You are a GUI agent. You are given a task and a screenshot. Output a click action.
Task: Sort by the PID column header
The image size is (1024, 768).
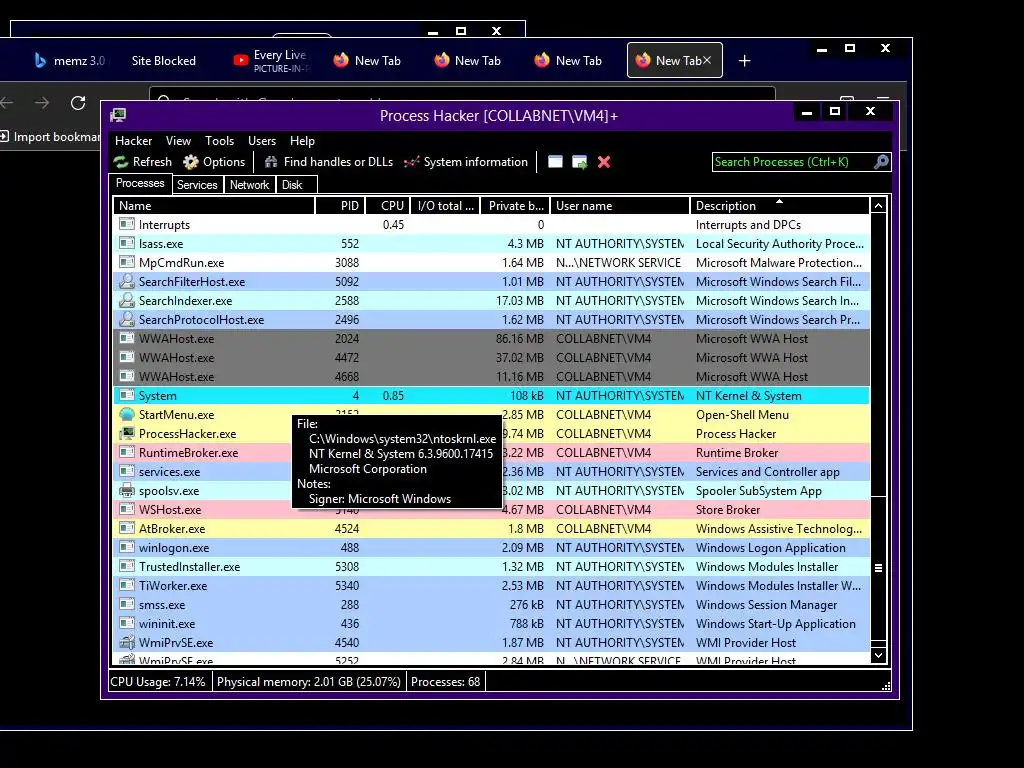click(340, 206)
